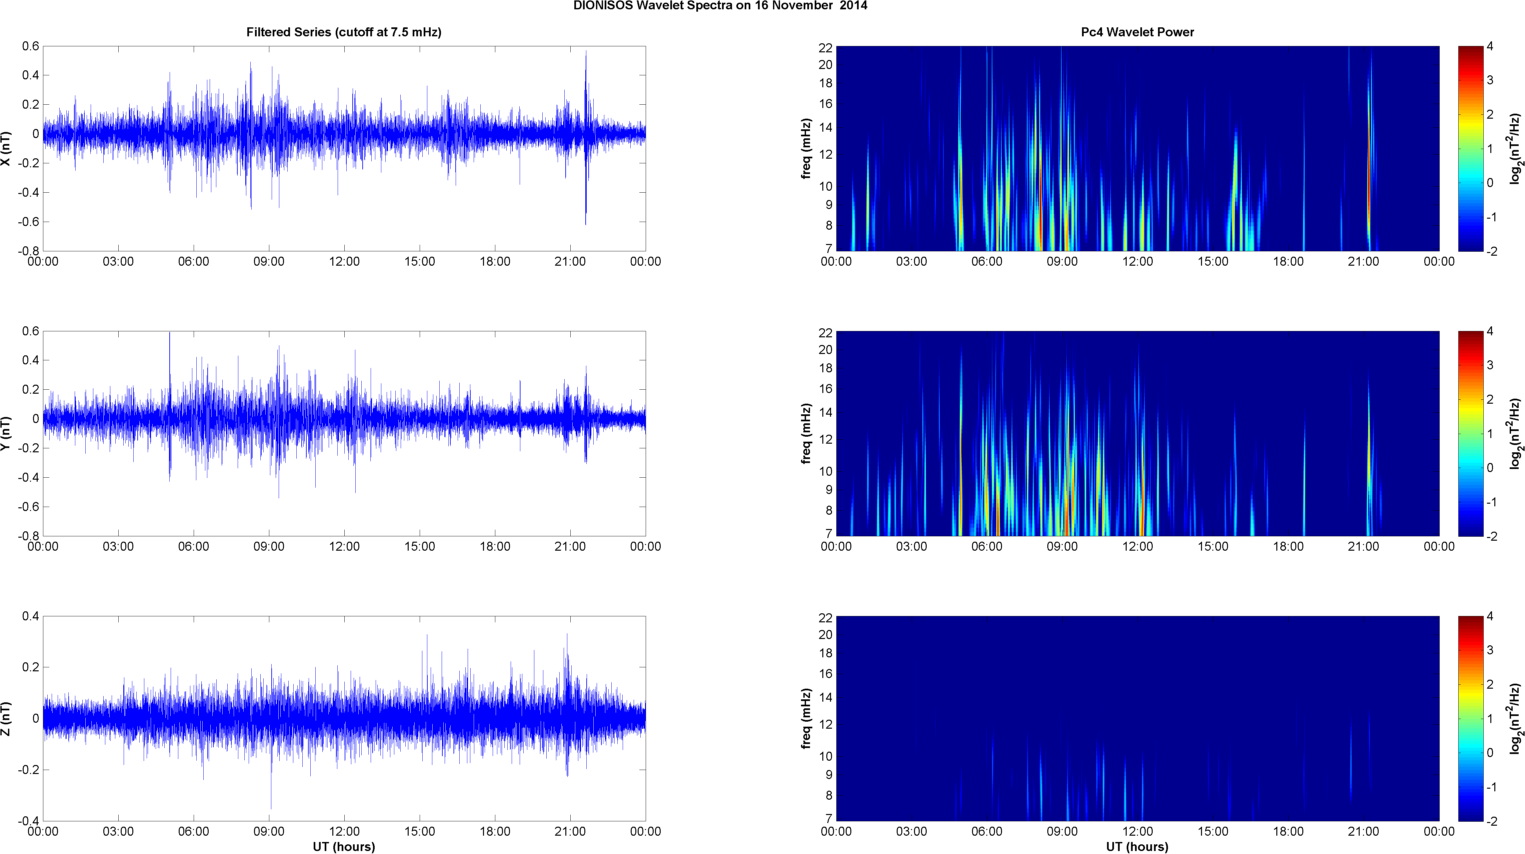The width and height of the screenshot is (1525, 854).
Task: Click the "-0.8" tick on the X (nT) axis
Action: pyautogui.click(x=28, y=251)
